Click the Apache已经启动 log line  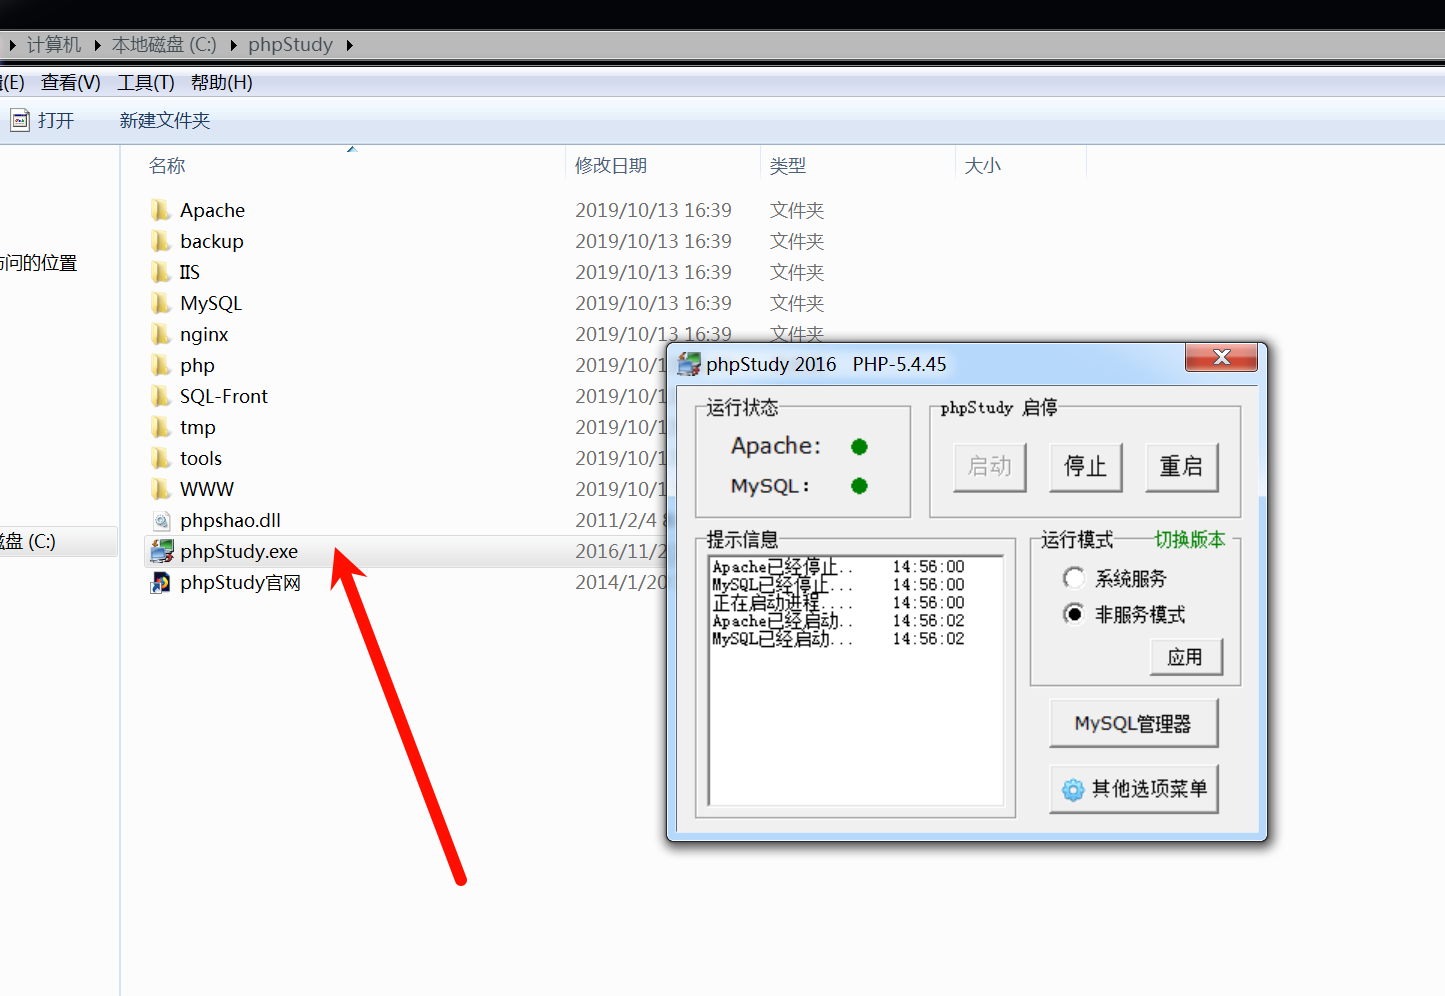point(838,621)
